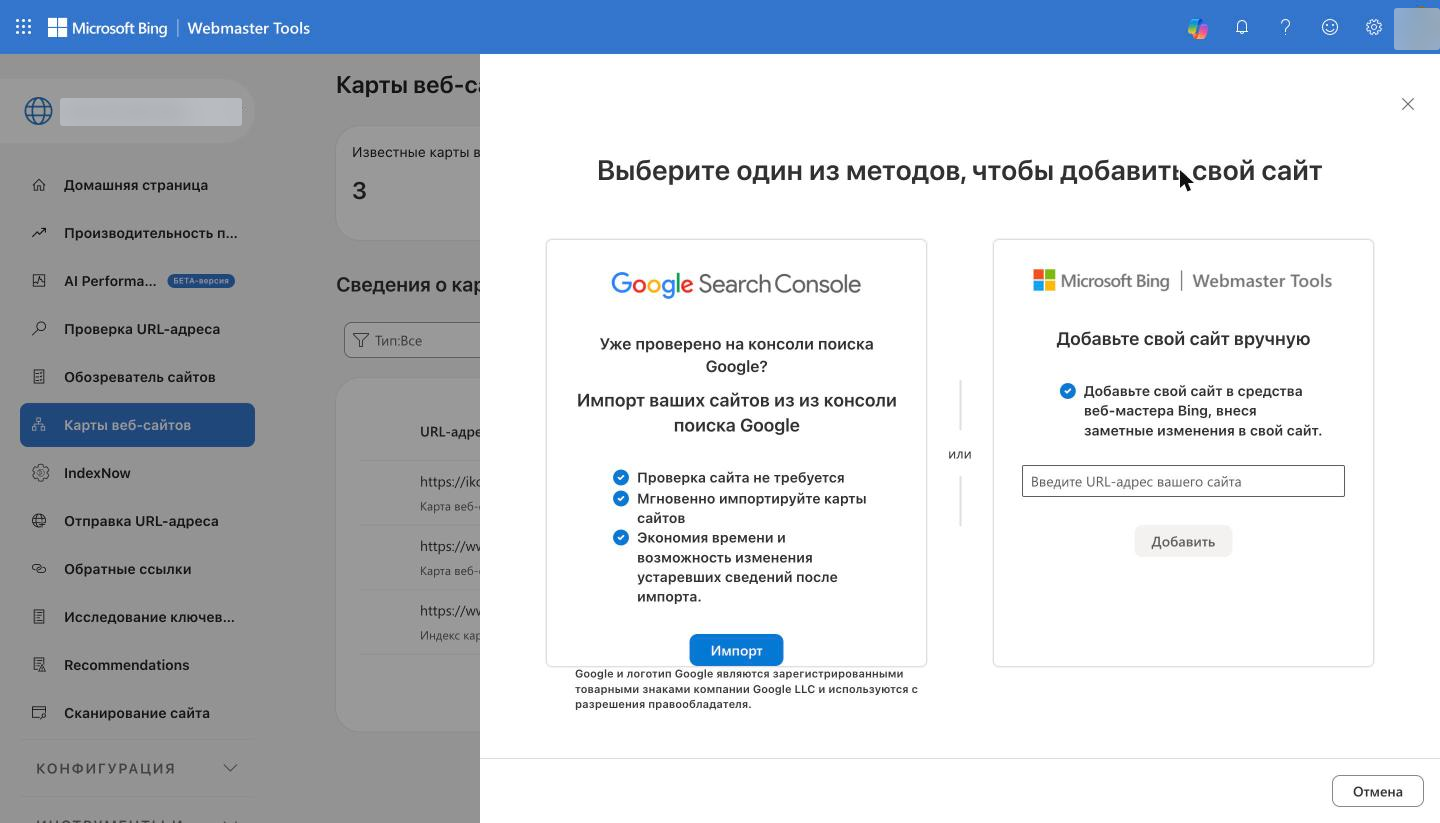Click the Добавьте свой сайт вручную heading
This screenshot has width=1440, height=823.
pos(1183,339)
